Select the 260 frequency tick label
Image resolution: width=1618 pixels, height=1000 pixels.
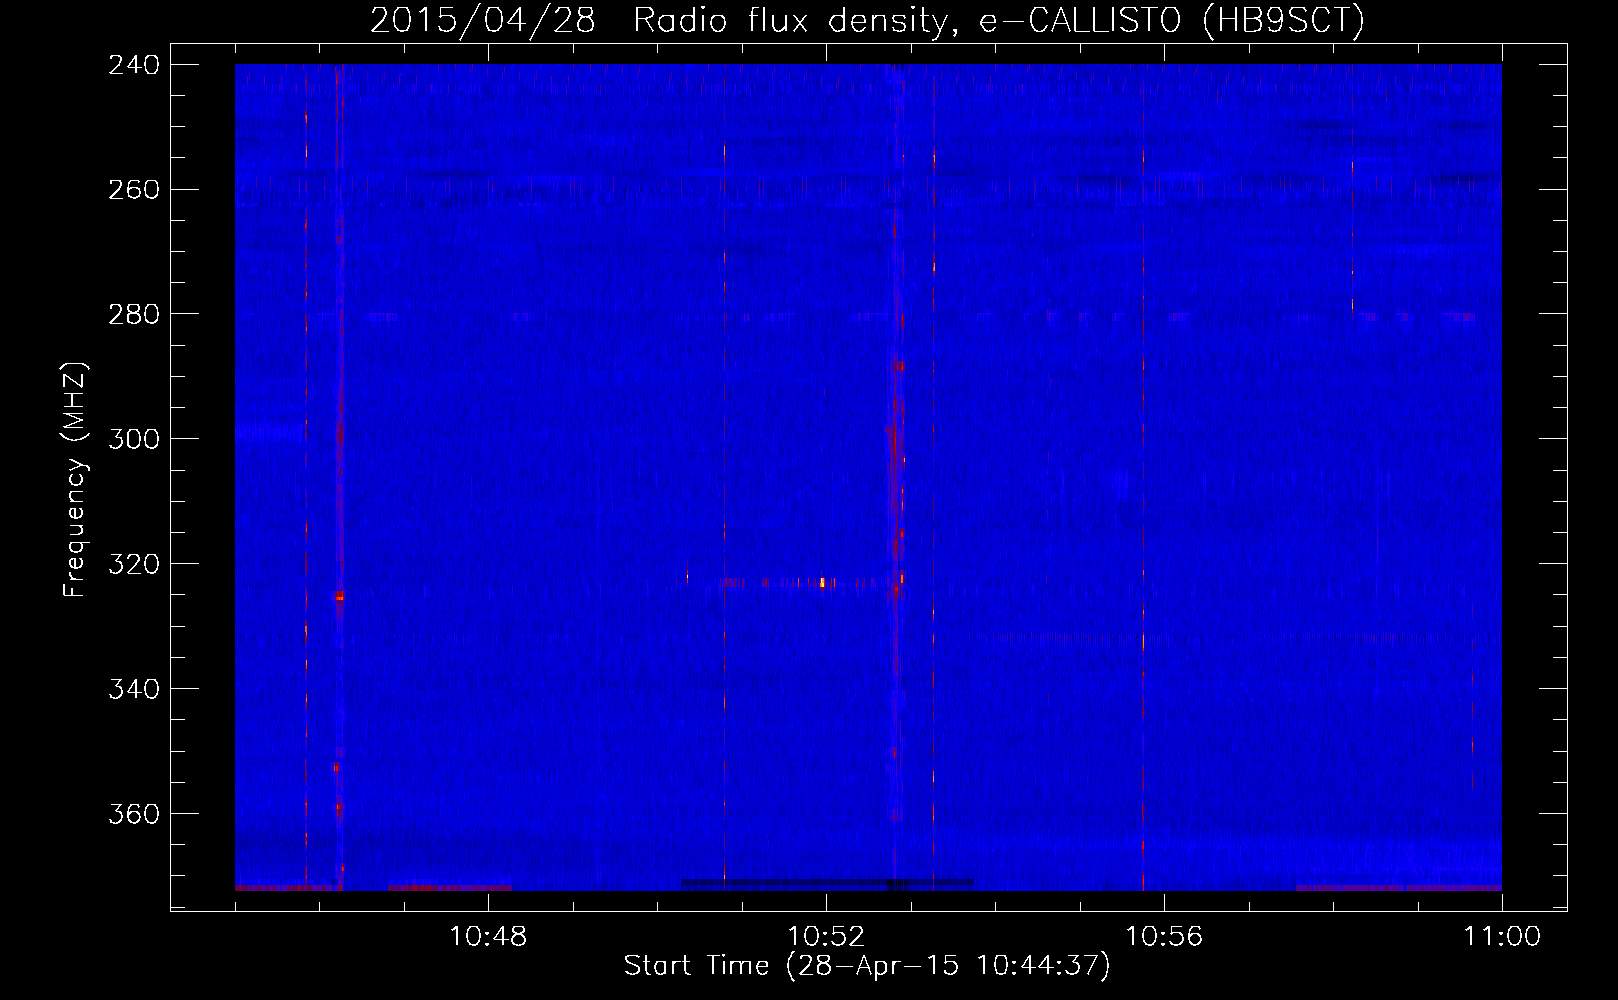point(134,190)
